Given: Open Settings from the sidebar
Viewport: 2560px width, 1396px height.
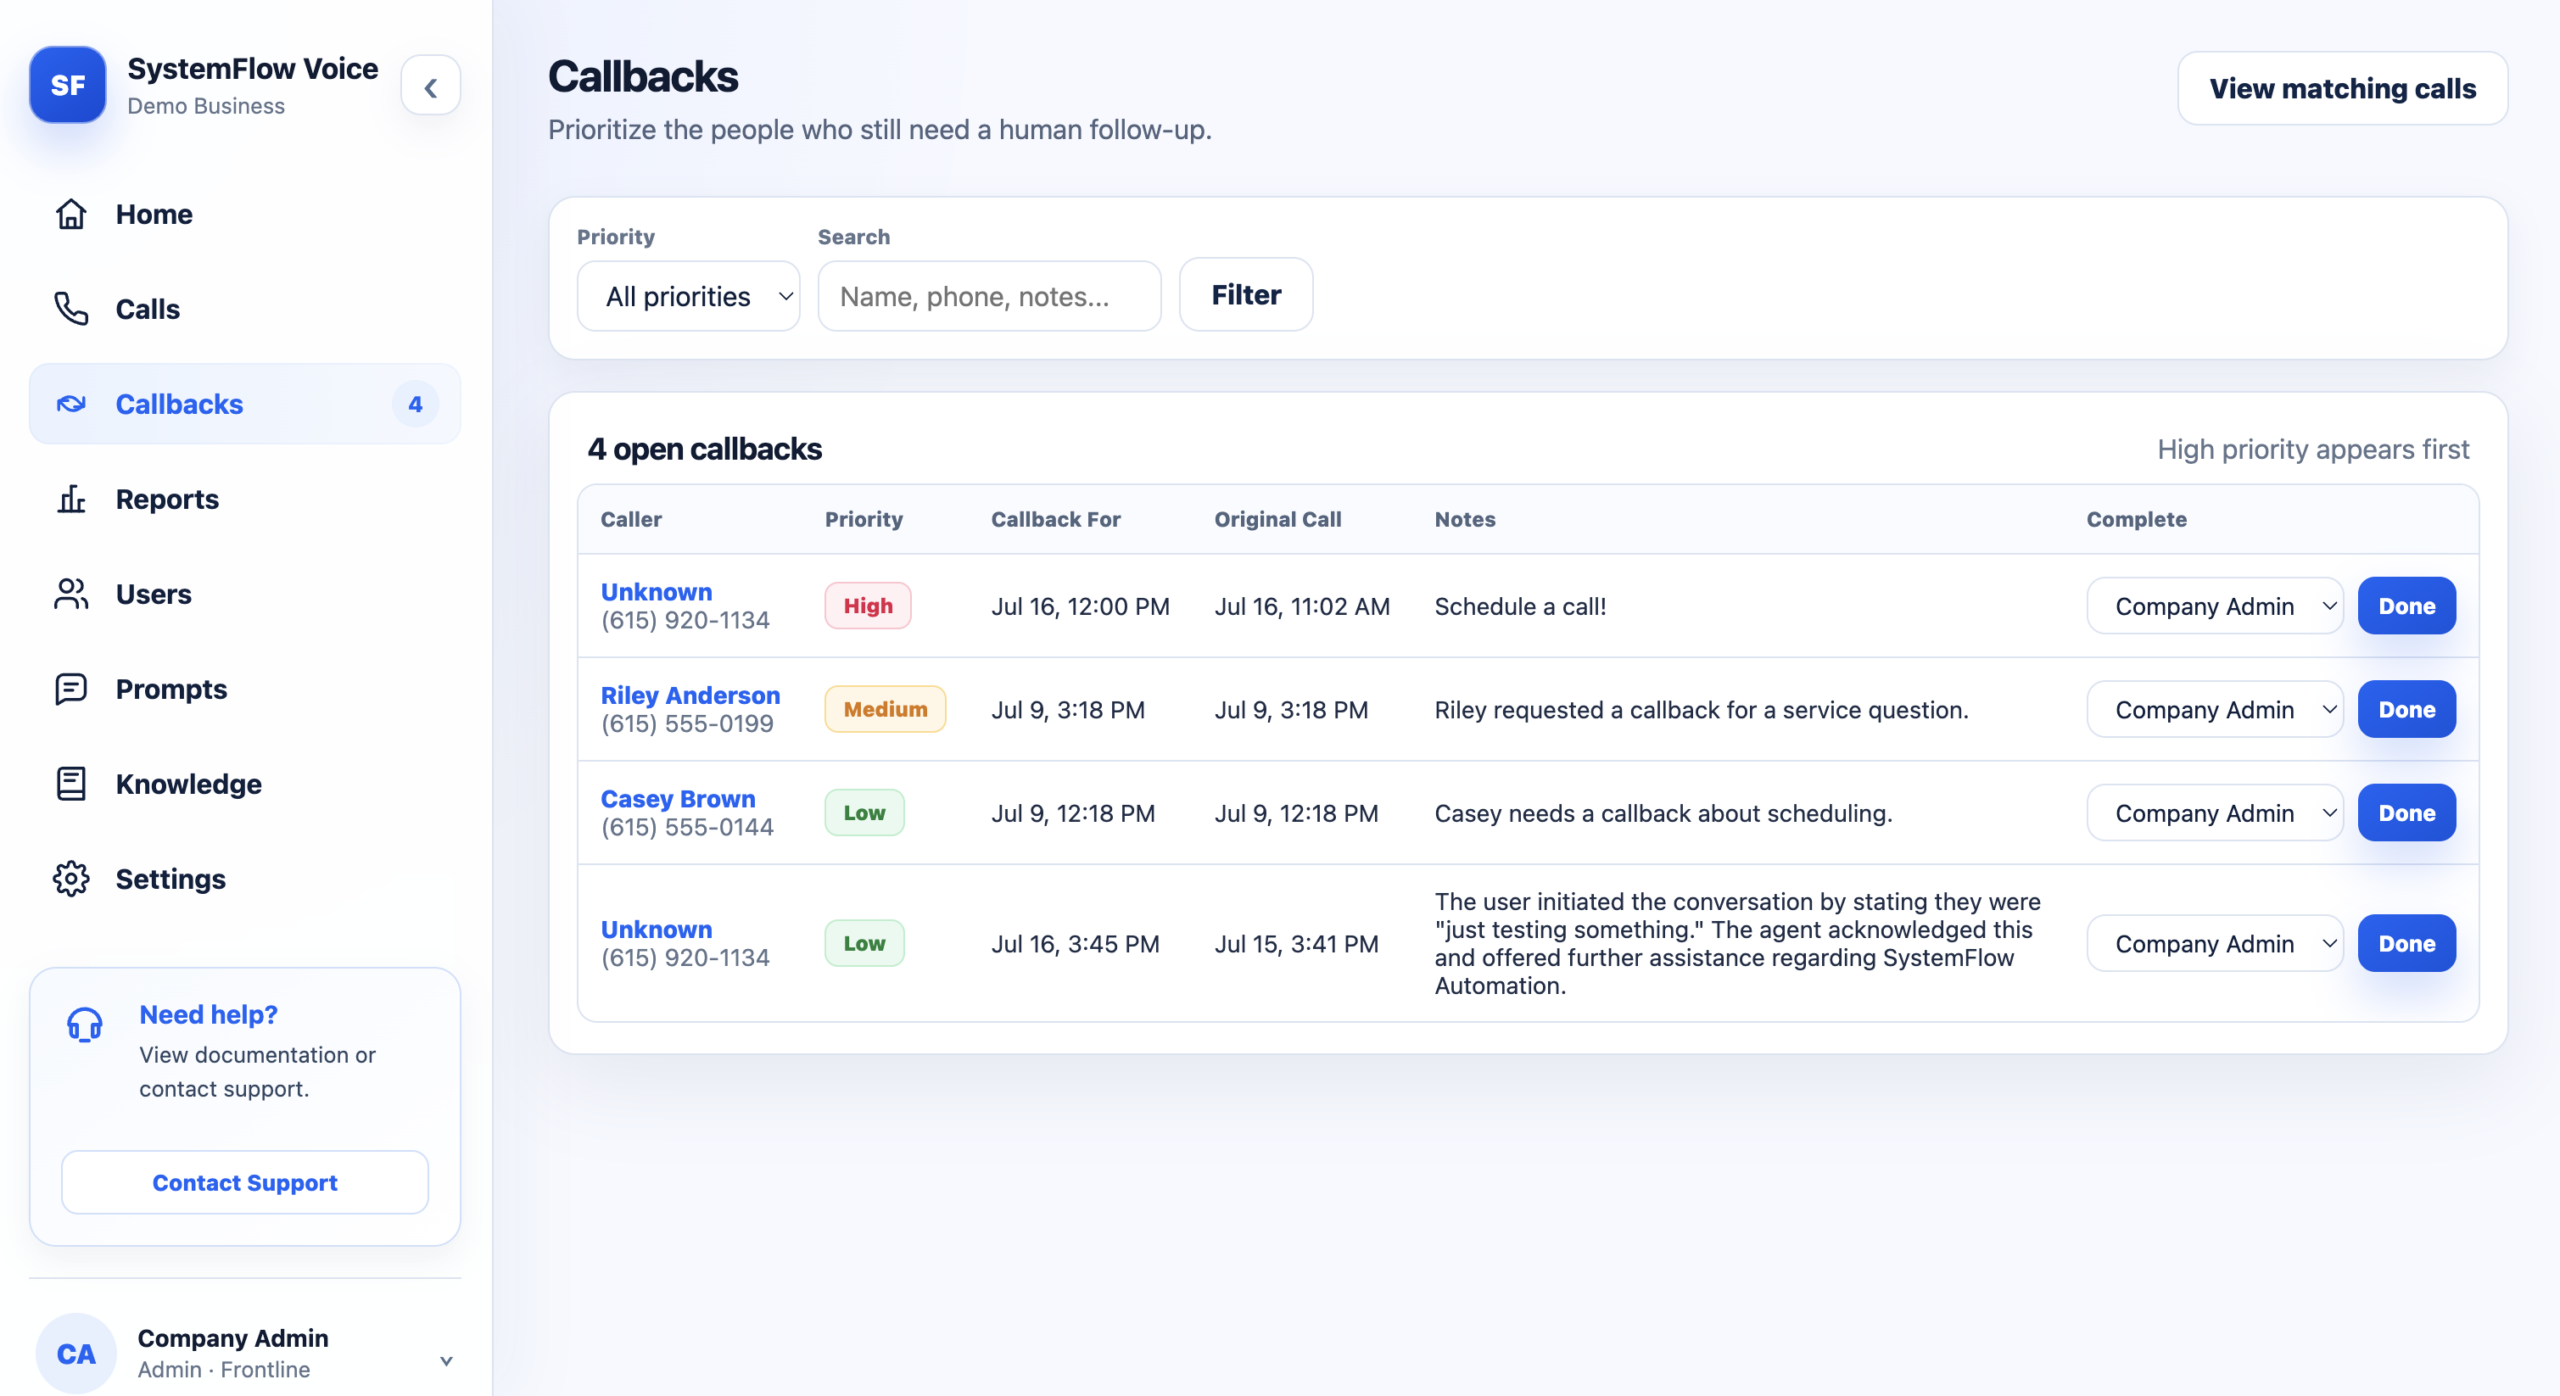Looking at the screenshot, I should coord(245,879).
